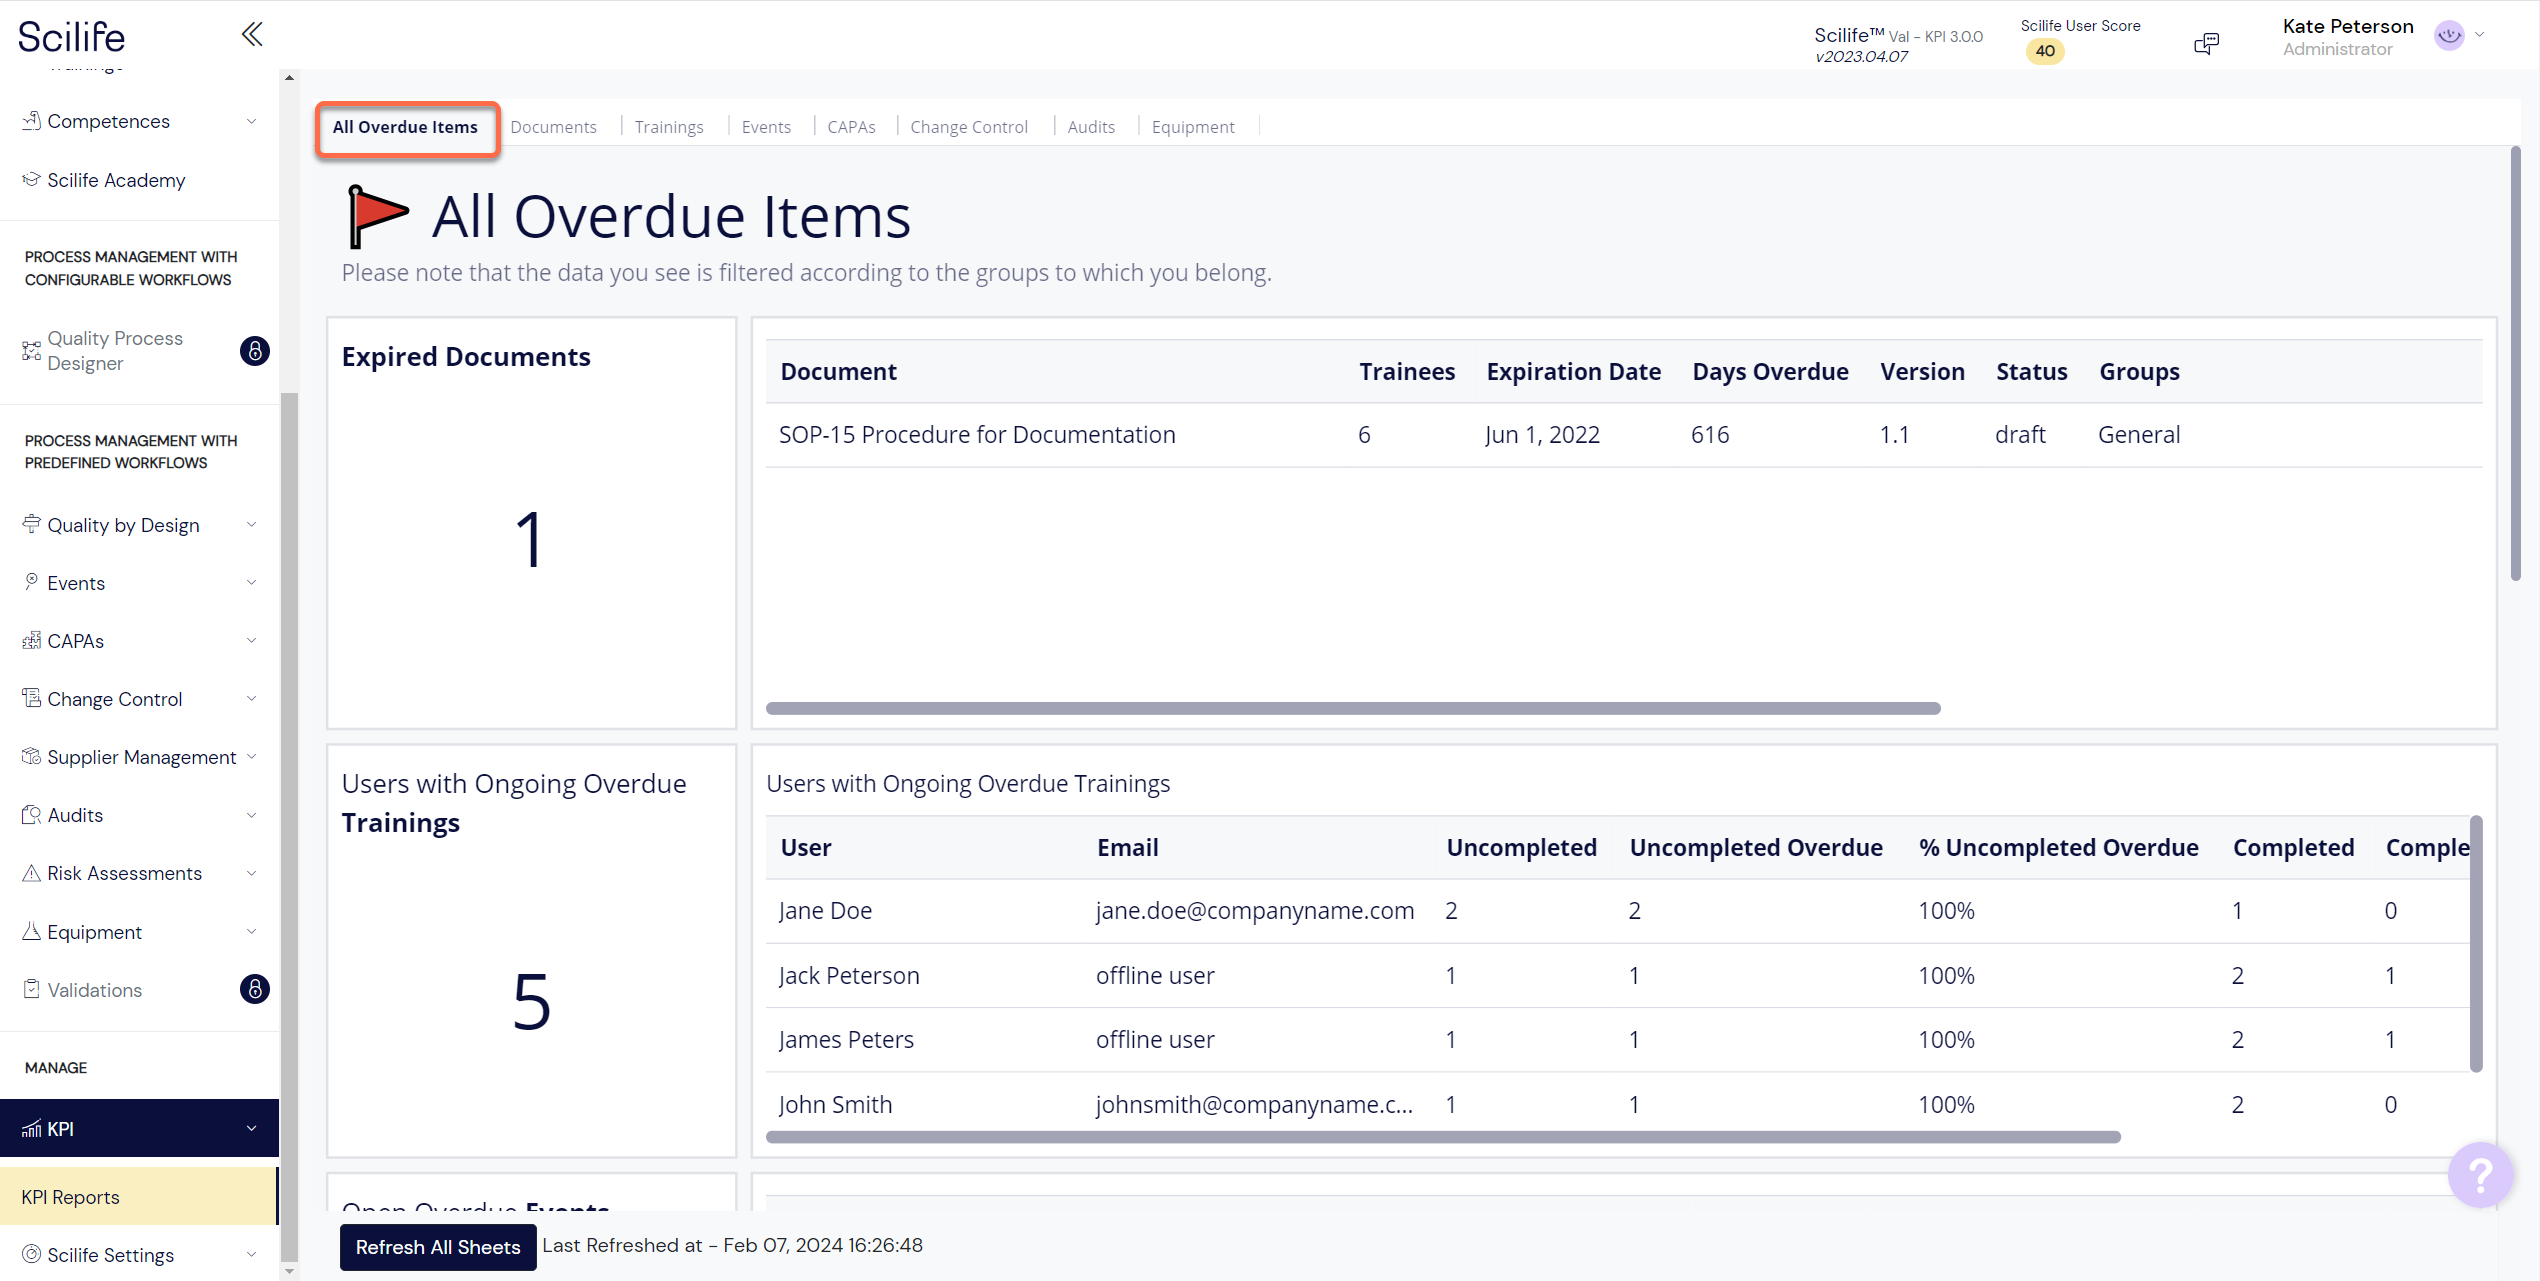Click the Refresh All Sheets button
The height and width of the screenshot is (1281, 2540).
pos(437,1247)
